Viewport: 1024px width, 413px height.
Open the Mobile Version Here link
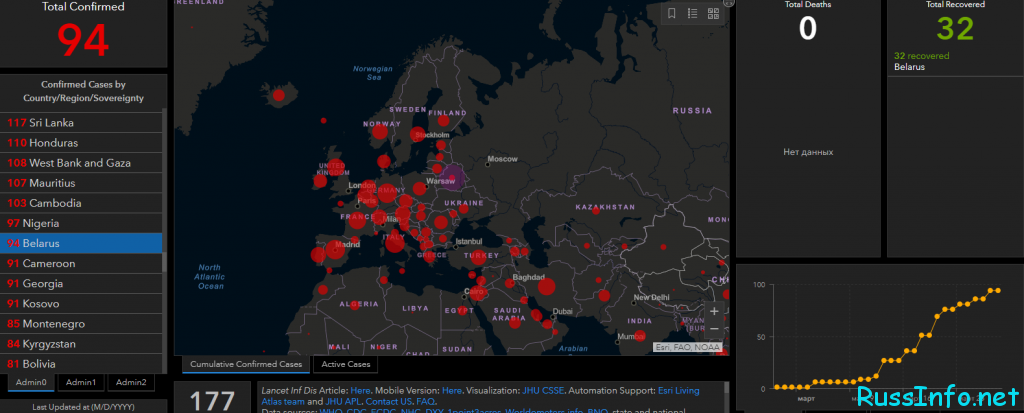452,390
